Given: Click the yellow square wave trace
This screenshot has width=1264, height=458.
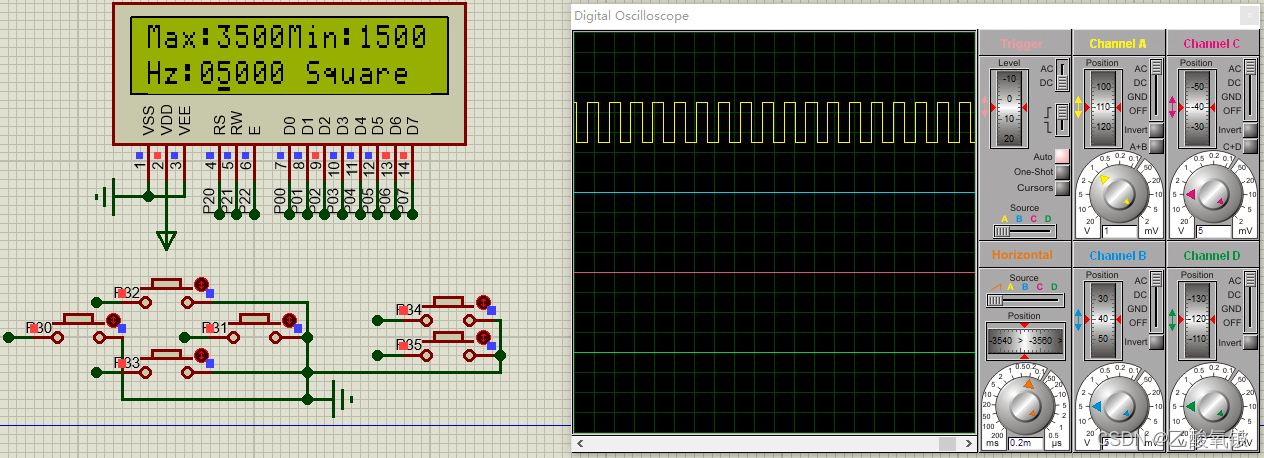Looking at the screenshot, I should pyautogui.click(x=775, y=122).
